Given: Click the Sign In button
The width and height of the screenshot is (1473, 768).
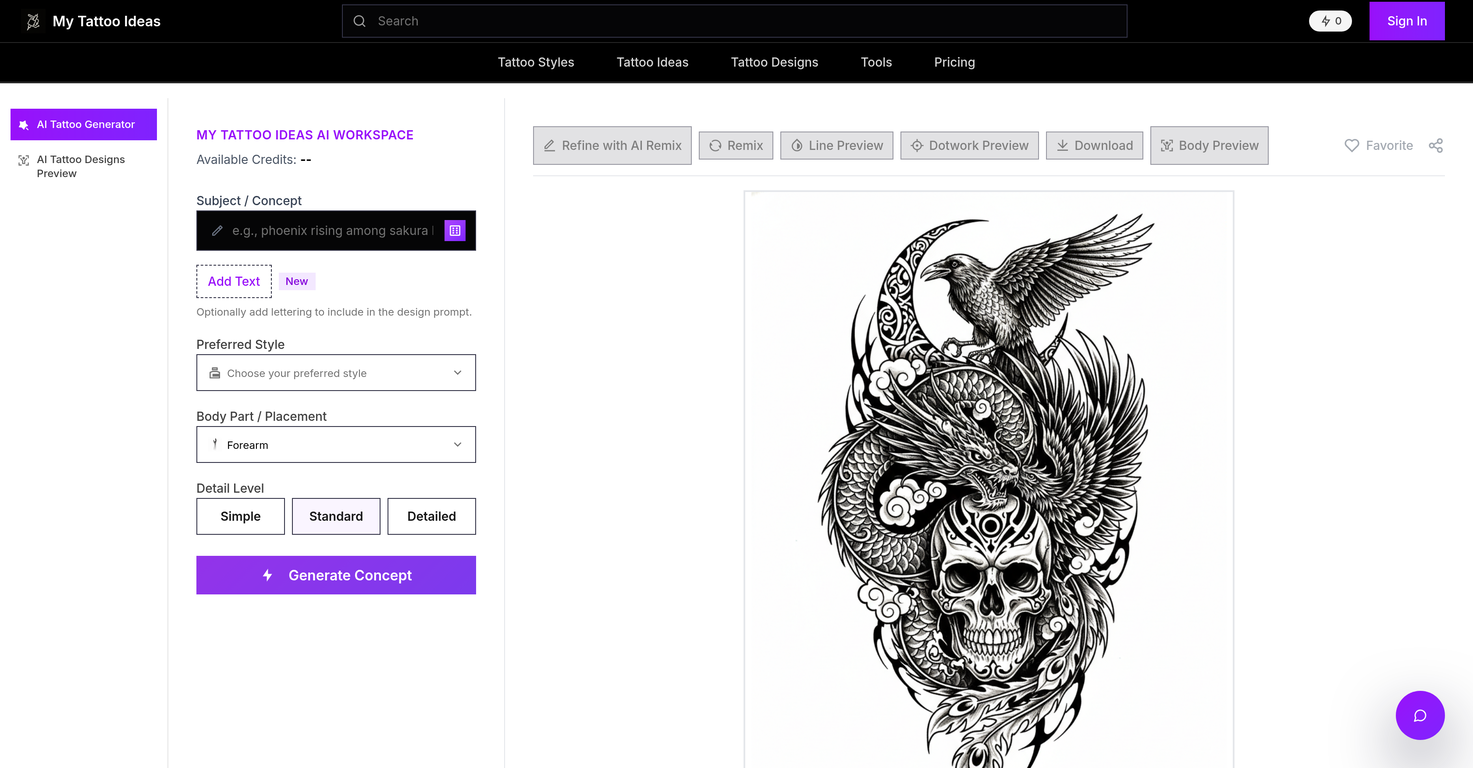Looking at the screenshot, I should [x=1406, y=20].
